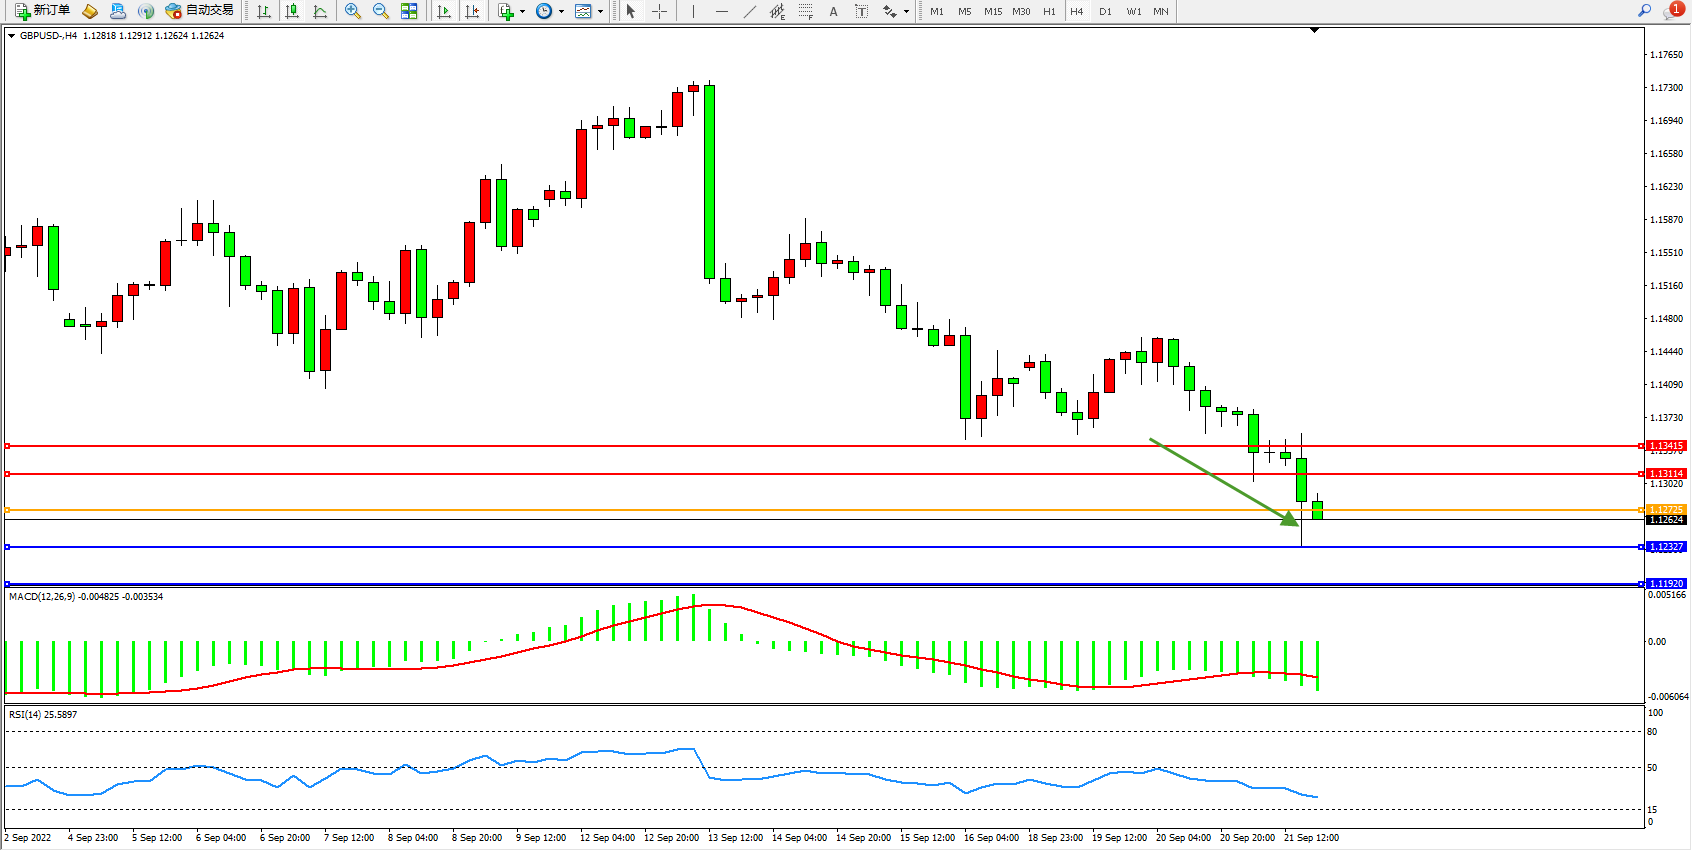This screenshot has height=851, width=1692.
Task: Click the H1 timeframe button
Action: click(1049, 12)
